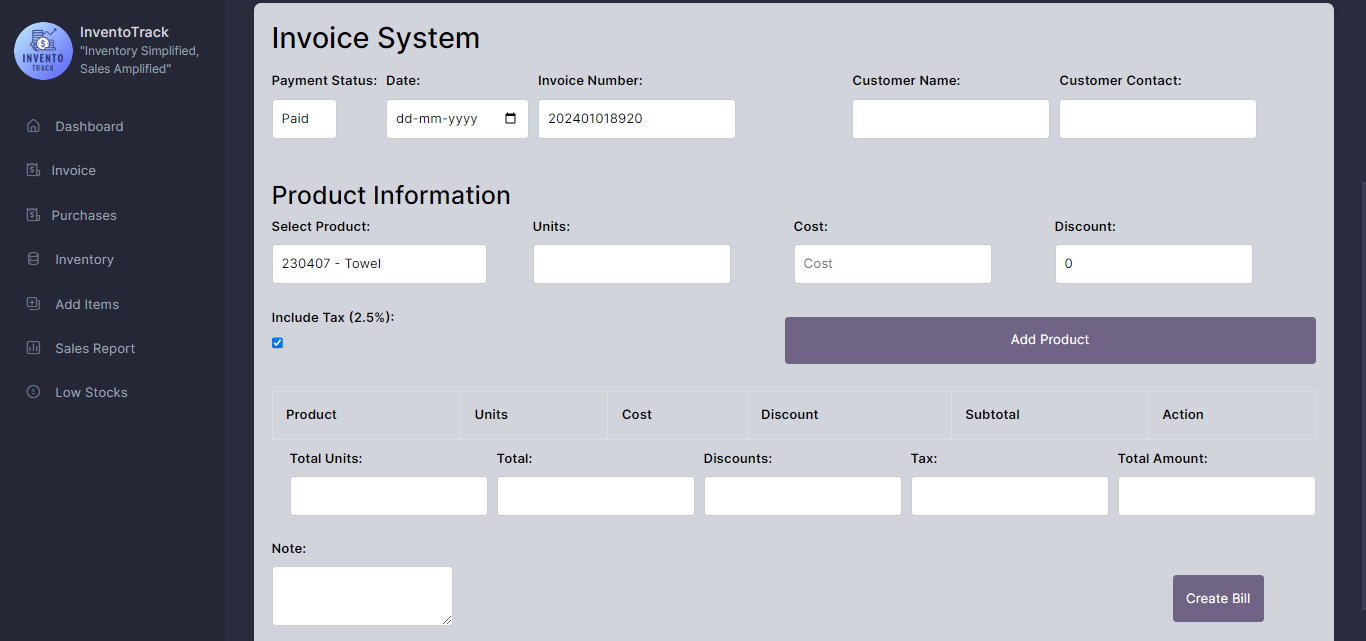The image size is (1366, 641).
Task: Select the Note text area
Action: pyautogui.click(x=362, y=595)
